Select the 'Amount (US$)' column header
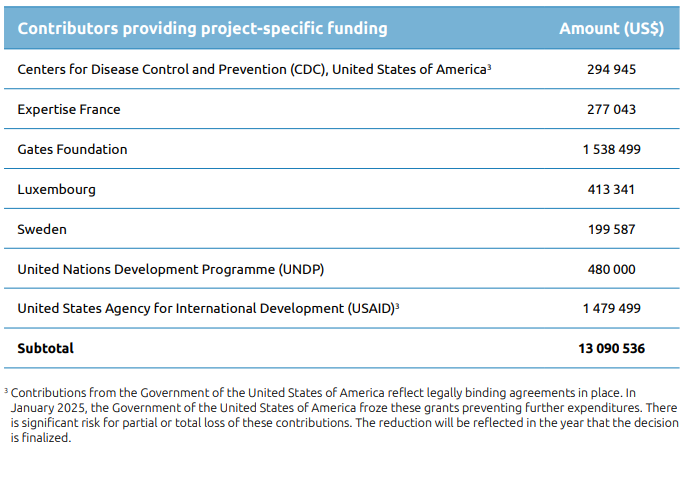687x503 pixels. pos(612,28)
